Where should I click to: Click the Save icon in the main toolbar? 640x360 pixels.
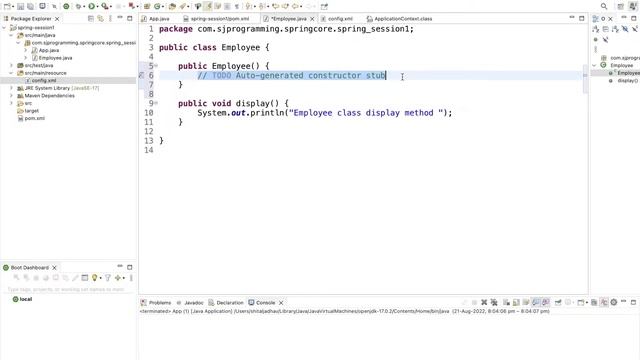tap(20, 6)
